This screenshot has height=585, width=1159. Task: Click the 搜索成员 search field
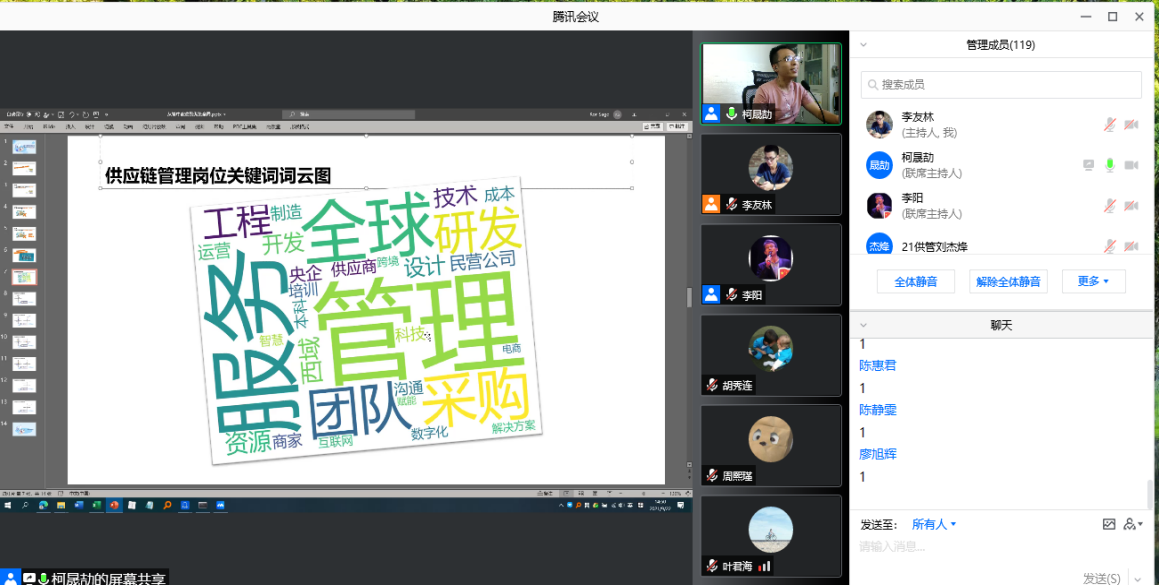coord(1000,85)
